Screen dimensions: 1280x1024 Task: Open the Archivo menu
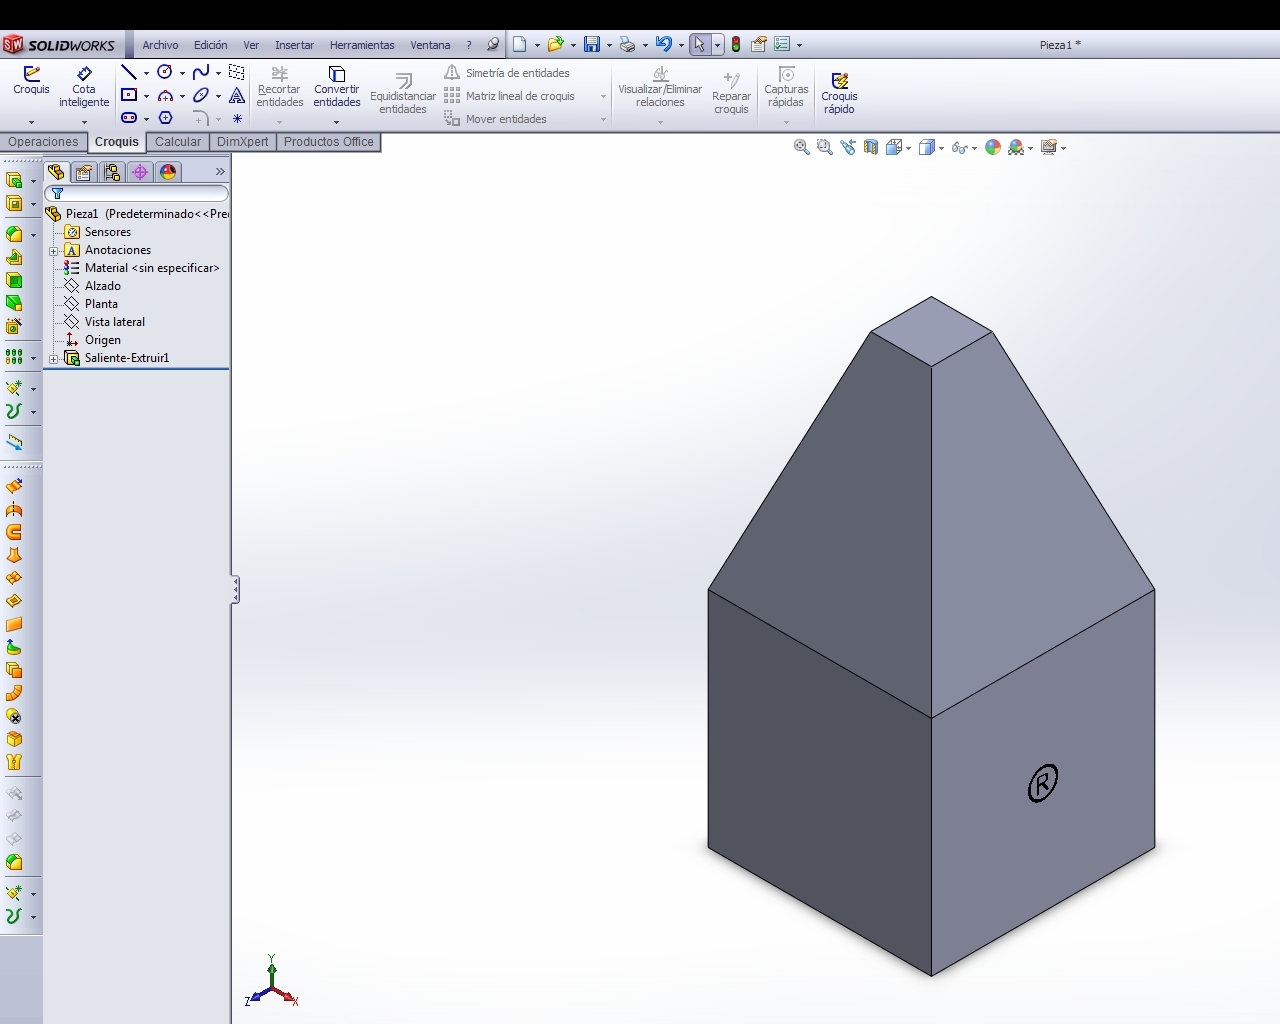(160, 45)
